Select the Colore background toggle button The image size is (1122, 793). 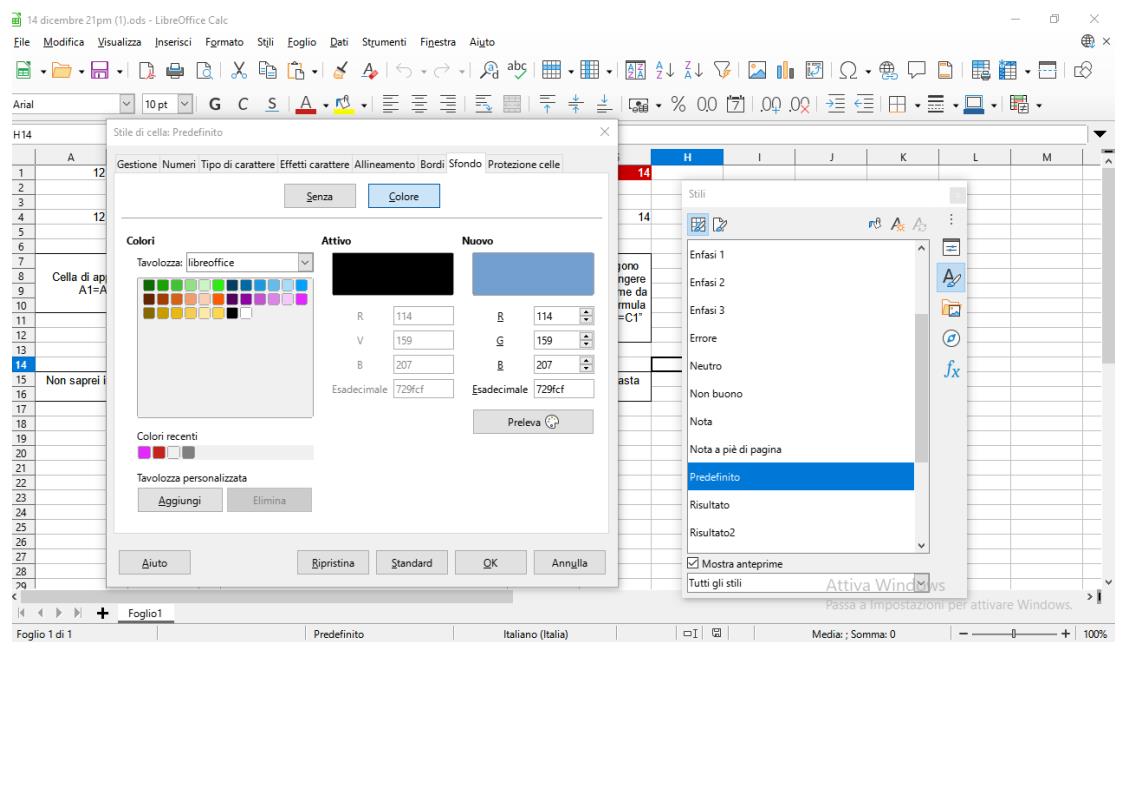coord(403,197)
